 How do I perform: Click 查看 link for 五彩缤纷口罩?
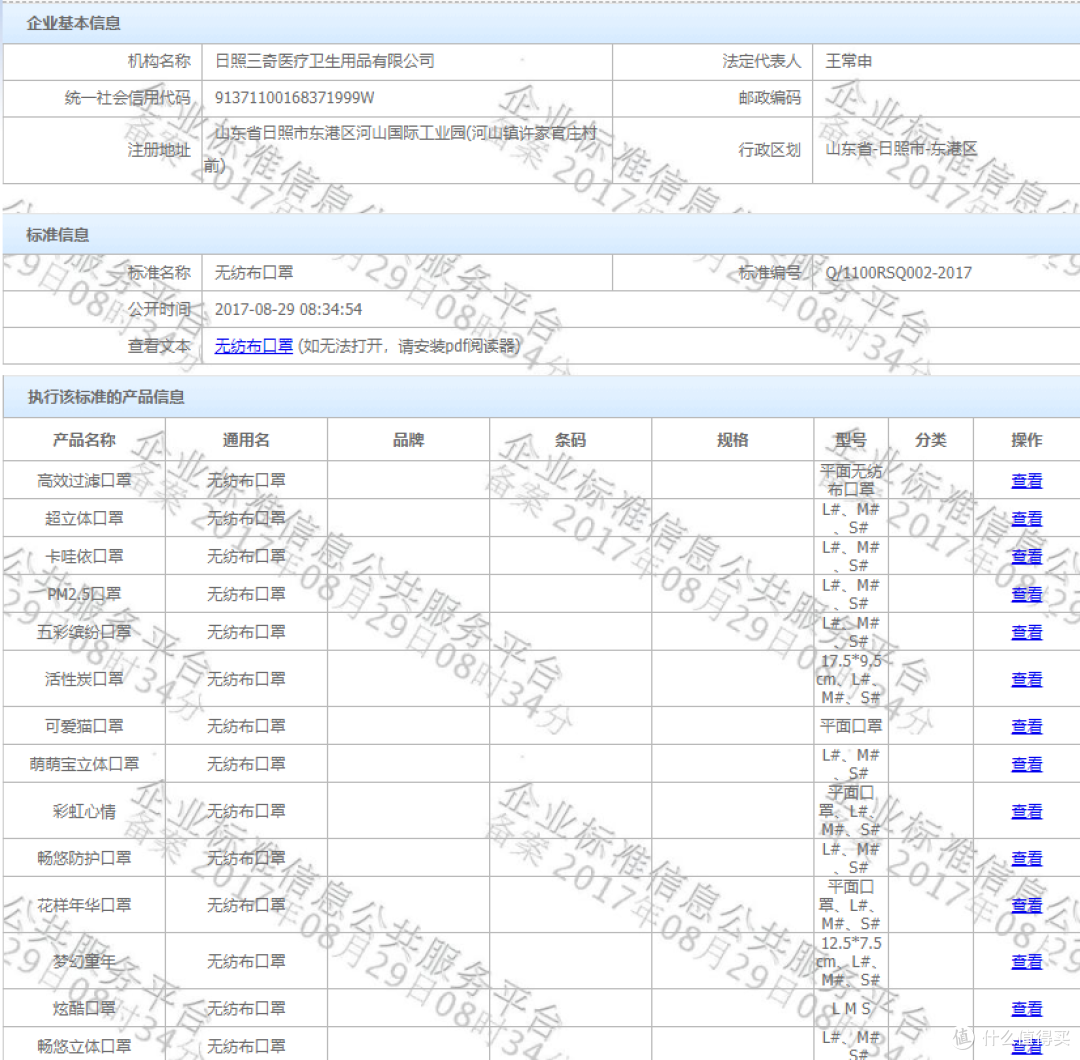tap(1026, 632)
